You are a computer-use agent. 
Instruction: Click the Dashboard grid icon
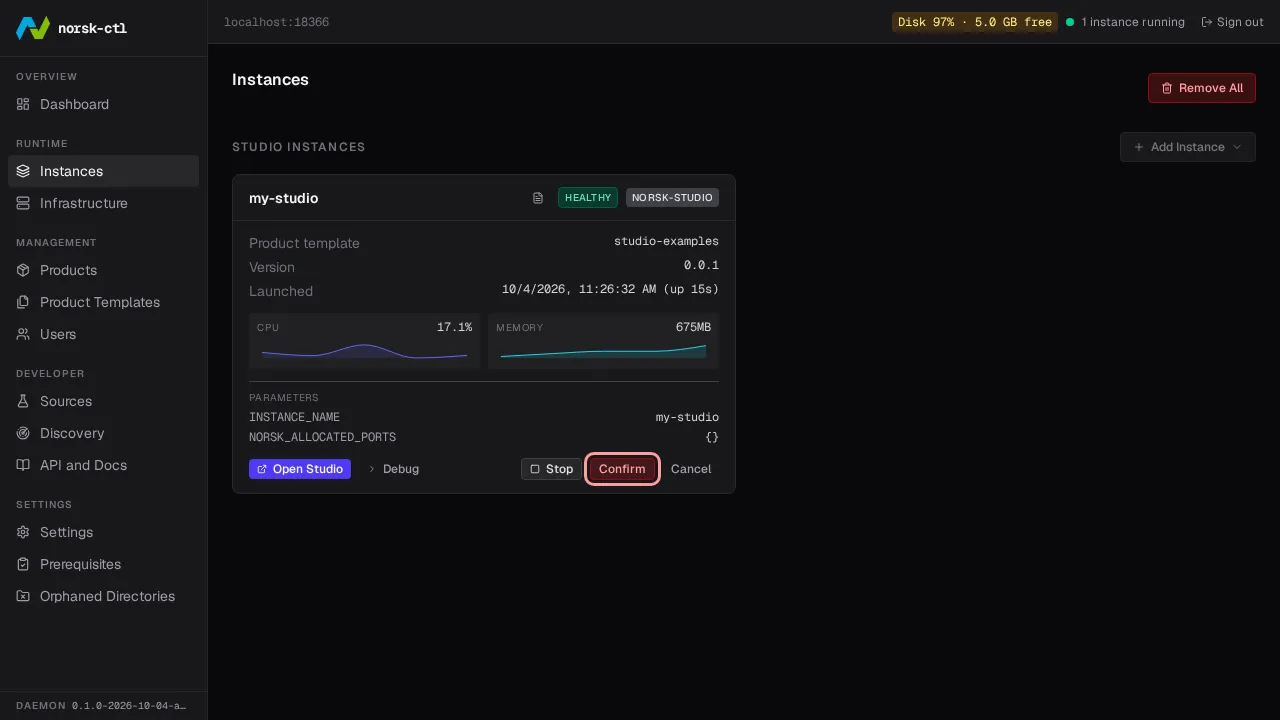[23, 104]
